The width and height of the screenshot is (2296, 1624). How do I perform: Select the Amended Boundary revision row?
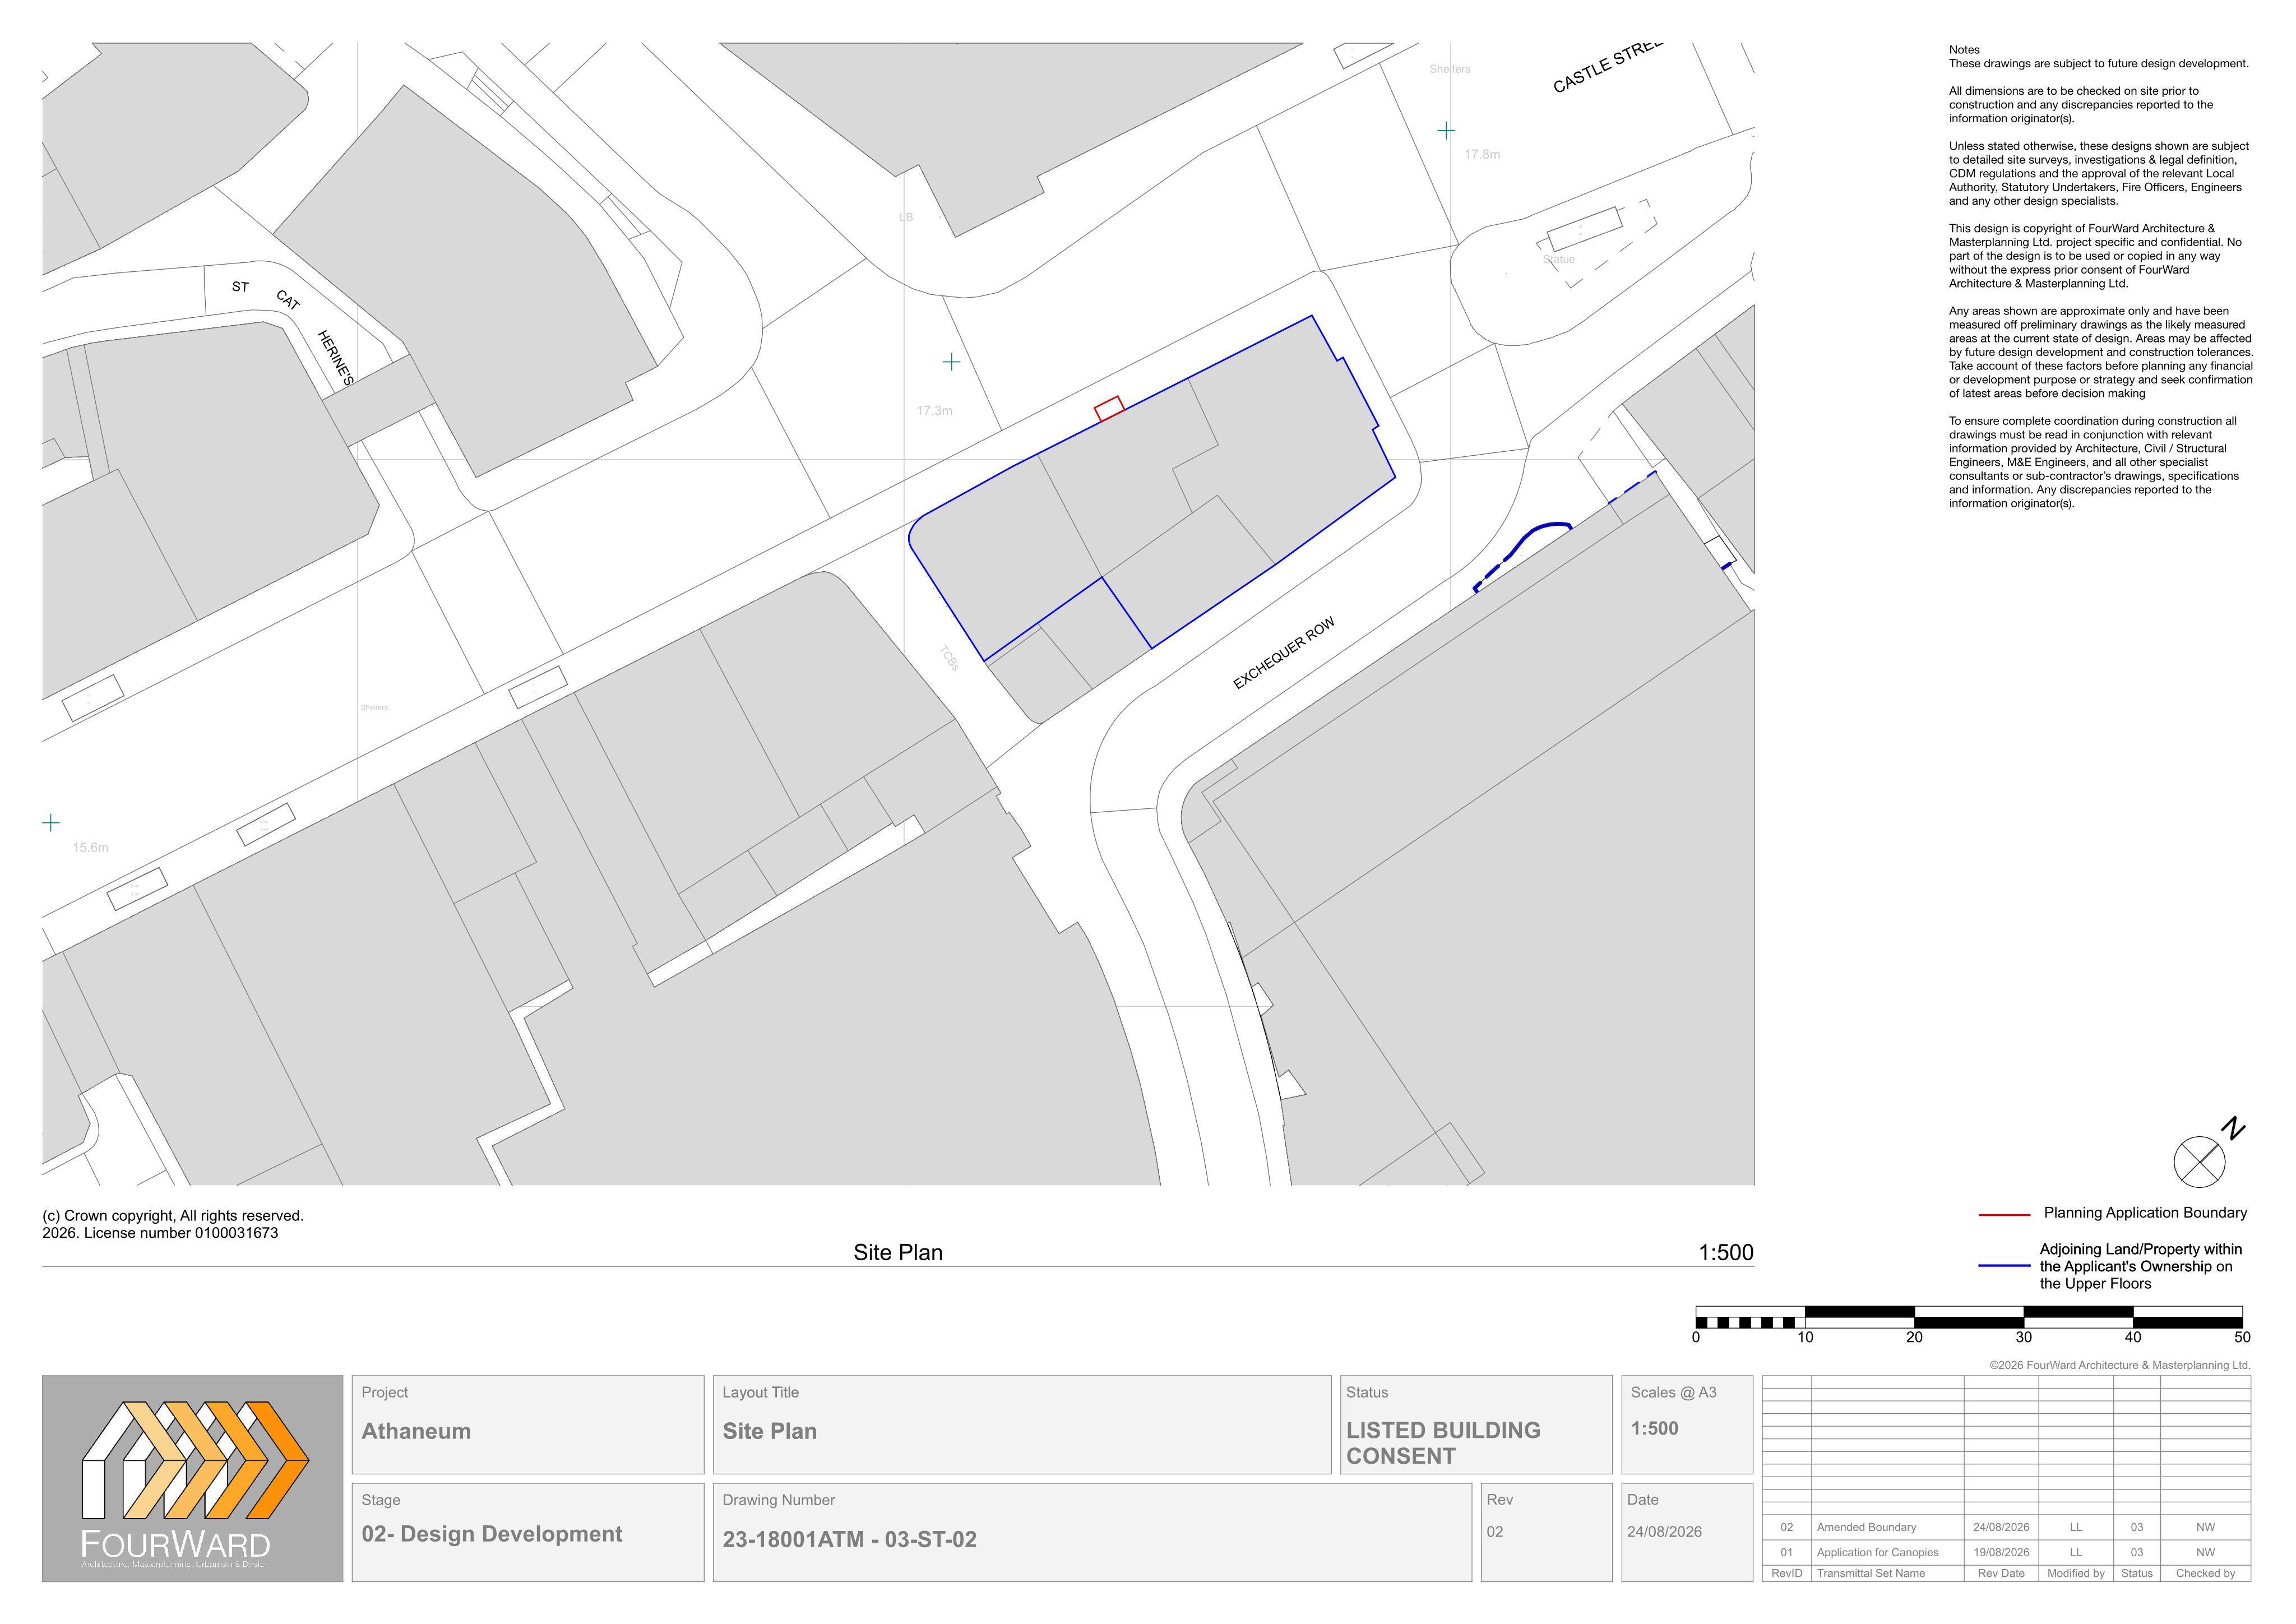pyautogui.click(x=2006, y=1528)
